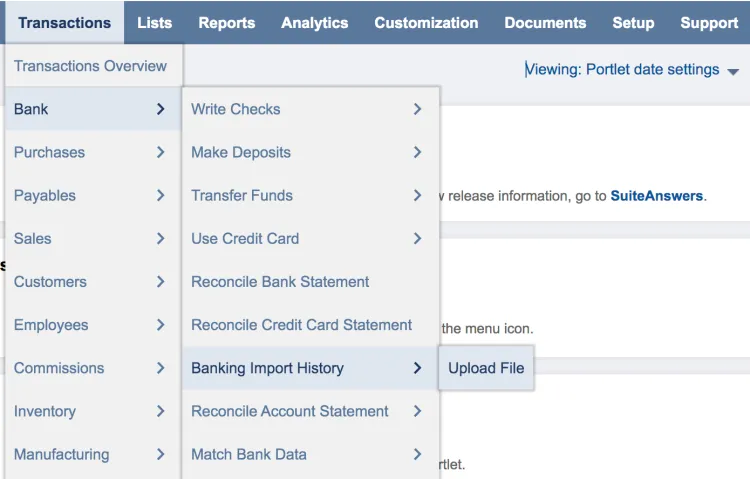
Task: Expand submenu chevron next to Commissions
Action: pos(161,368)
